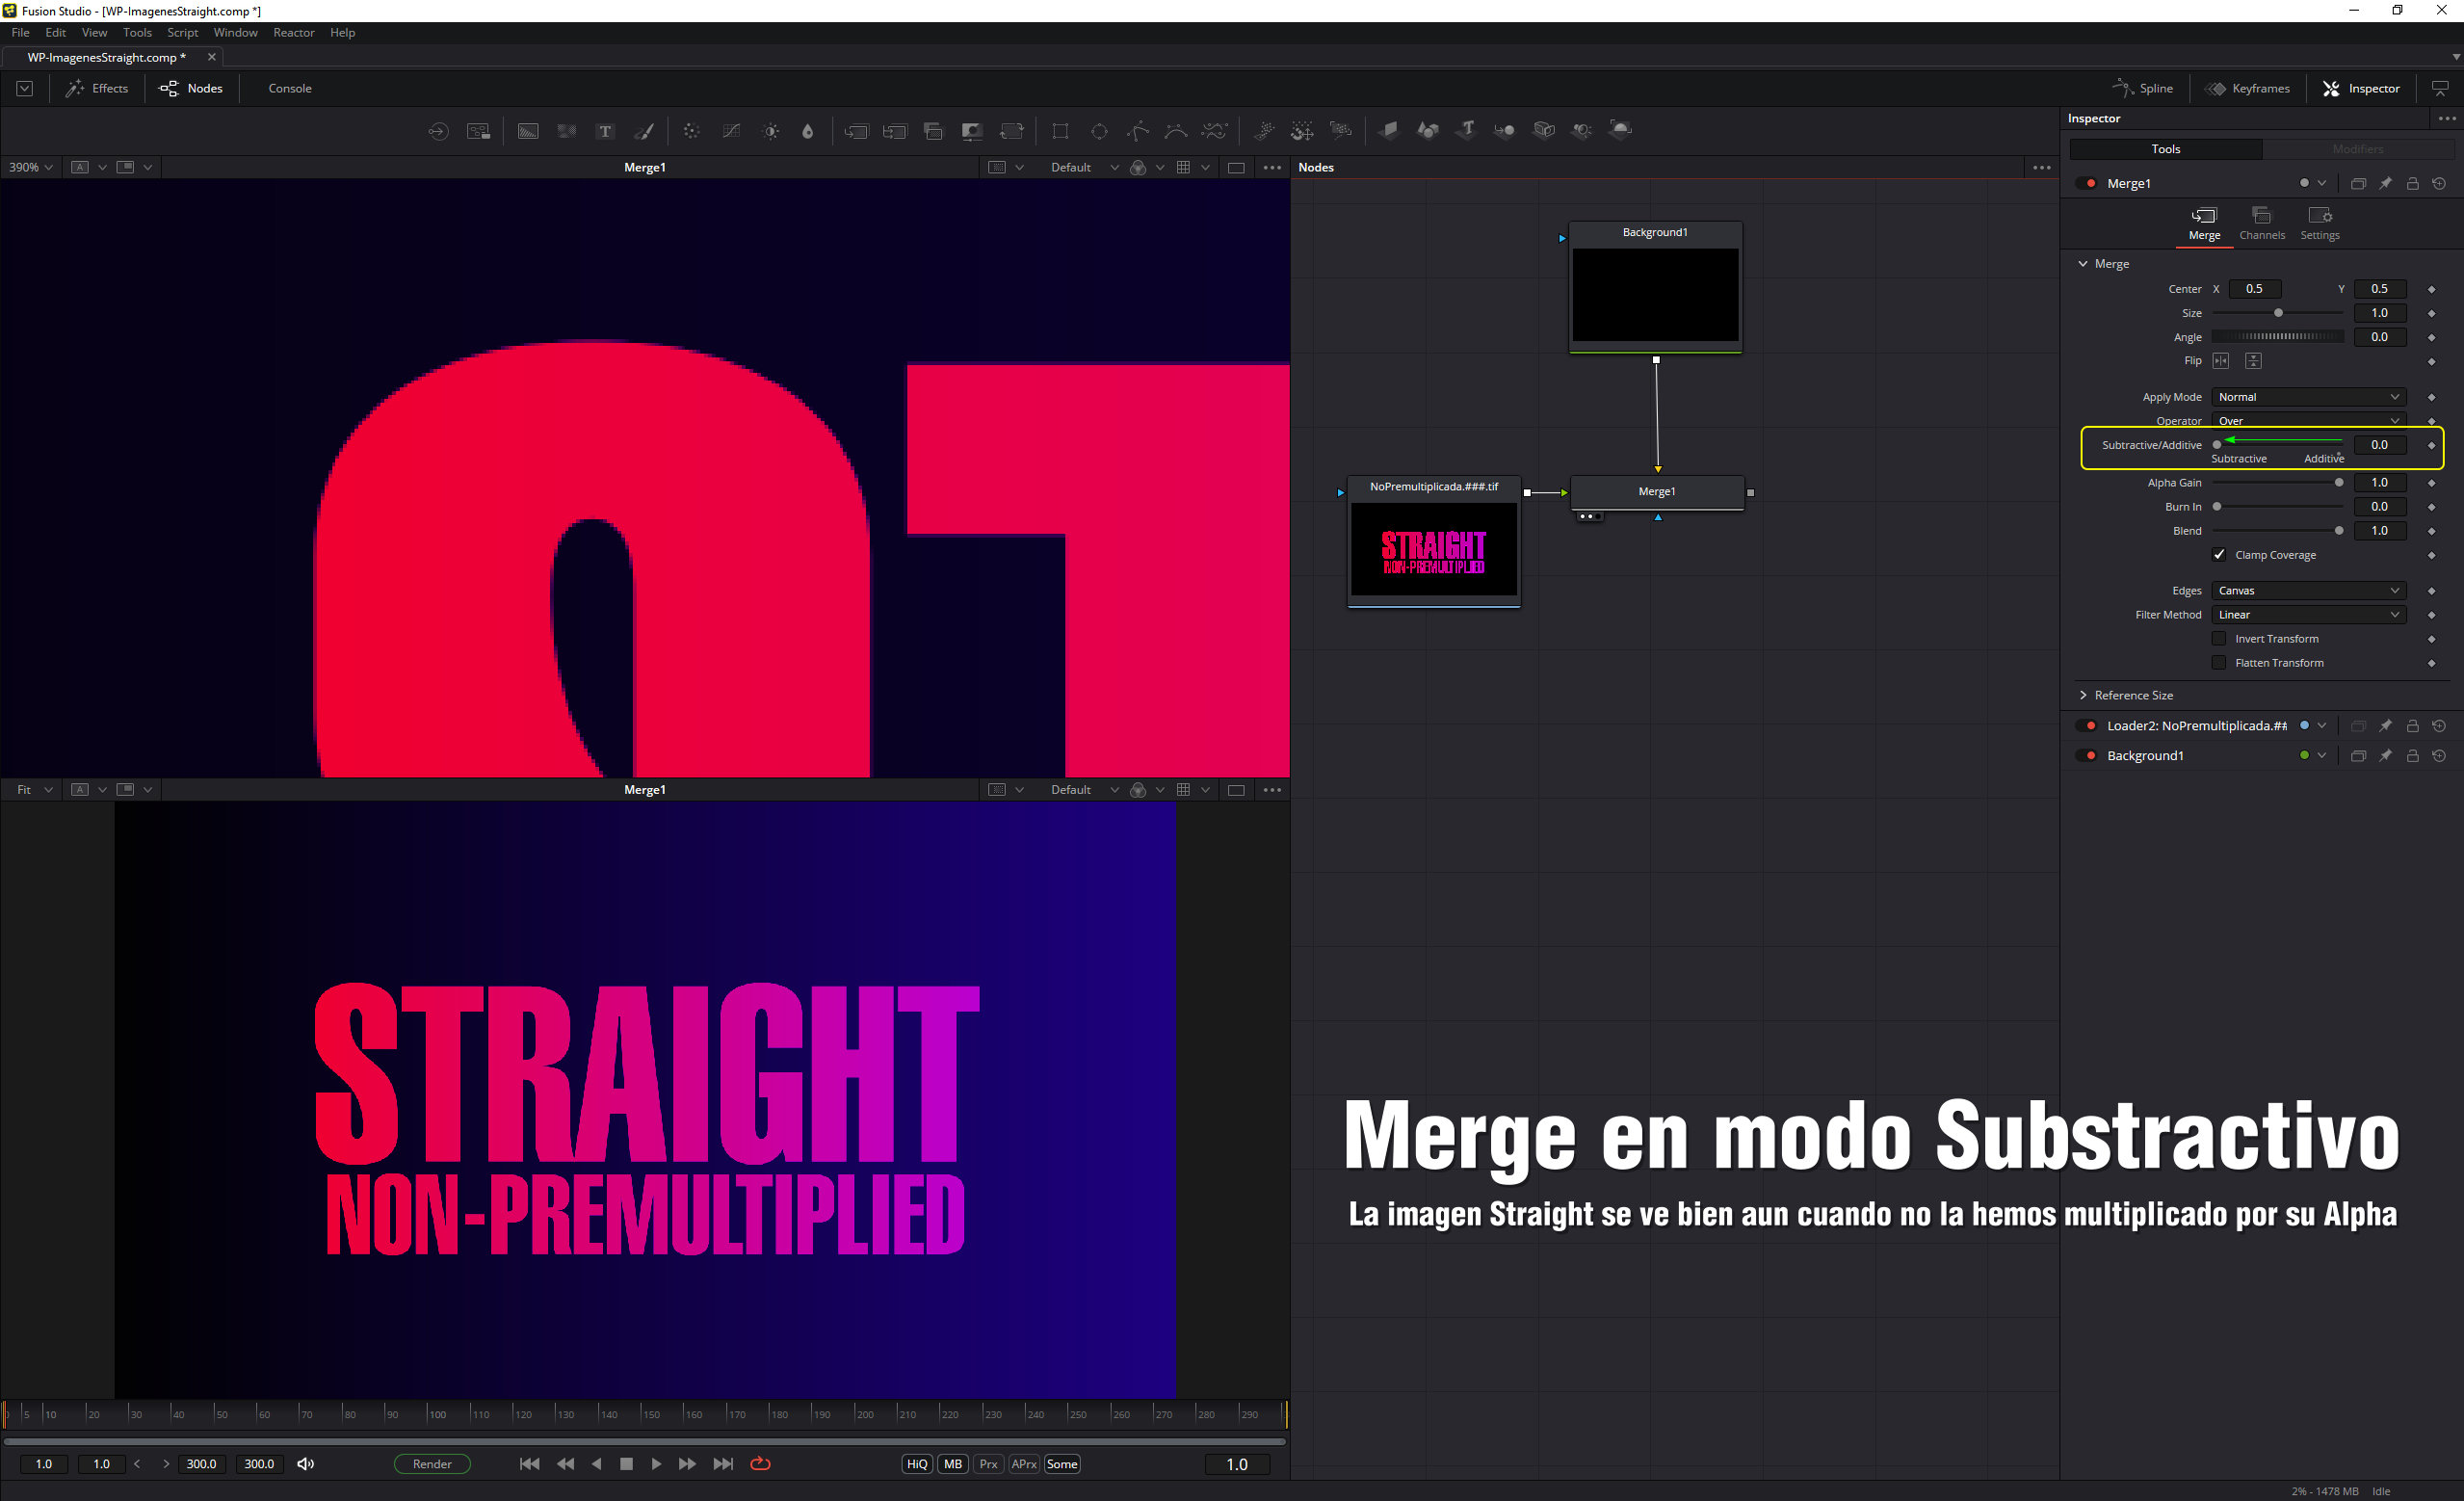Image resolution: width=2464 pixels, height=1501 pixels.
Task: Add a Brightness Contrast tool
Action: [771, 131]
